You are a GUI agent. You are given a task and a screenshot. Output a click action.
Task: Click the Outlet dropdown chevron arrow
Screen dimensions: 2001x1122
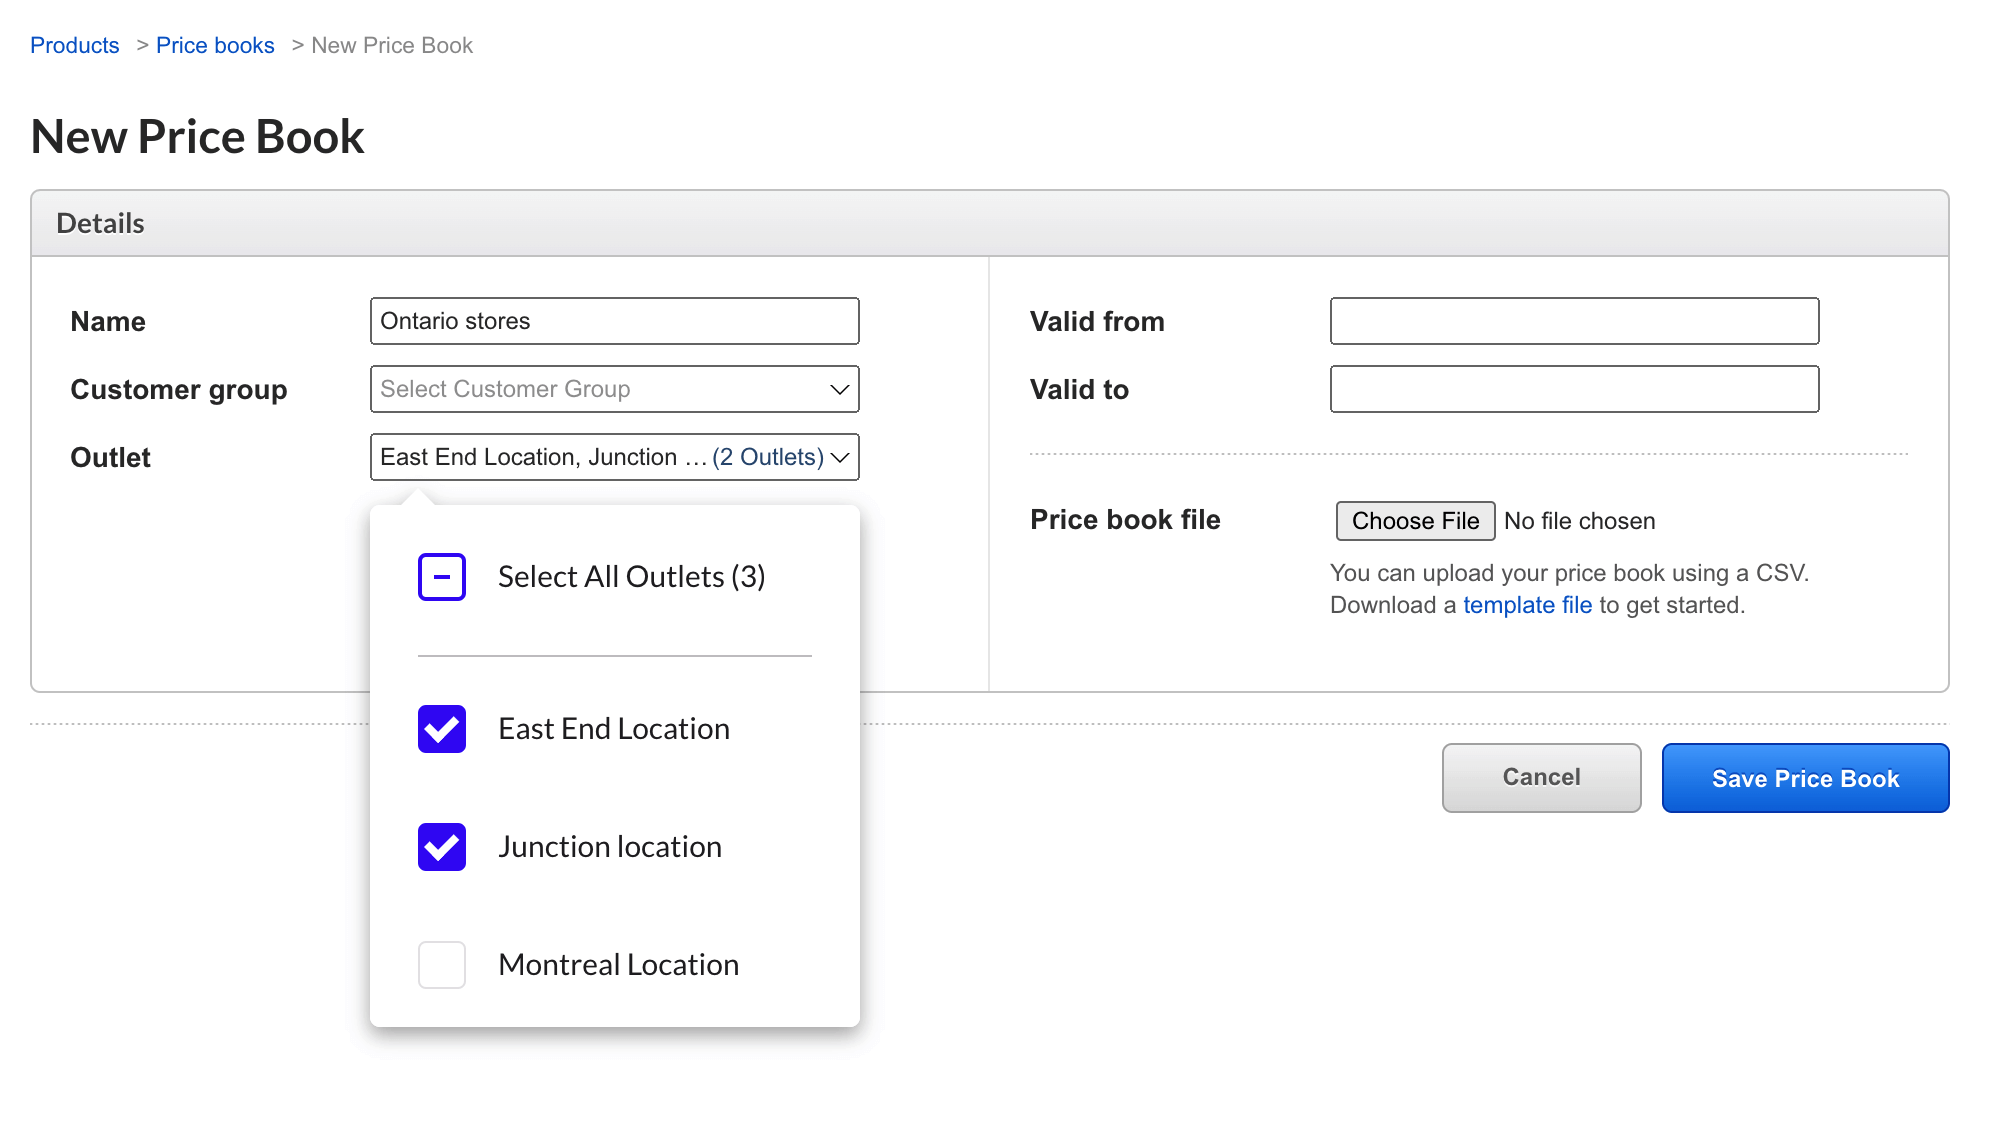click(x=840, y=457)
